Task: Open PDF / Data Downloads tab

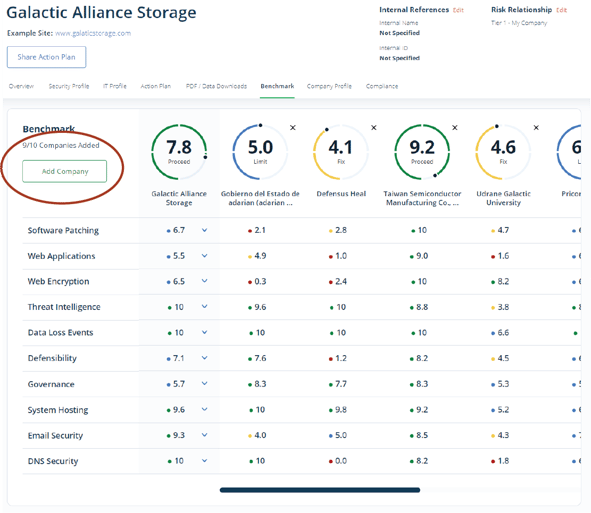Action: (216, 86)
